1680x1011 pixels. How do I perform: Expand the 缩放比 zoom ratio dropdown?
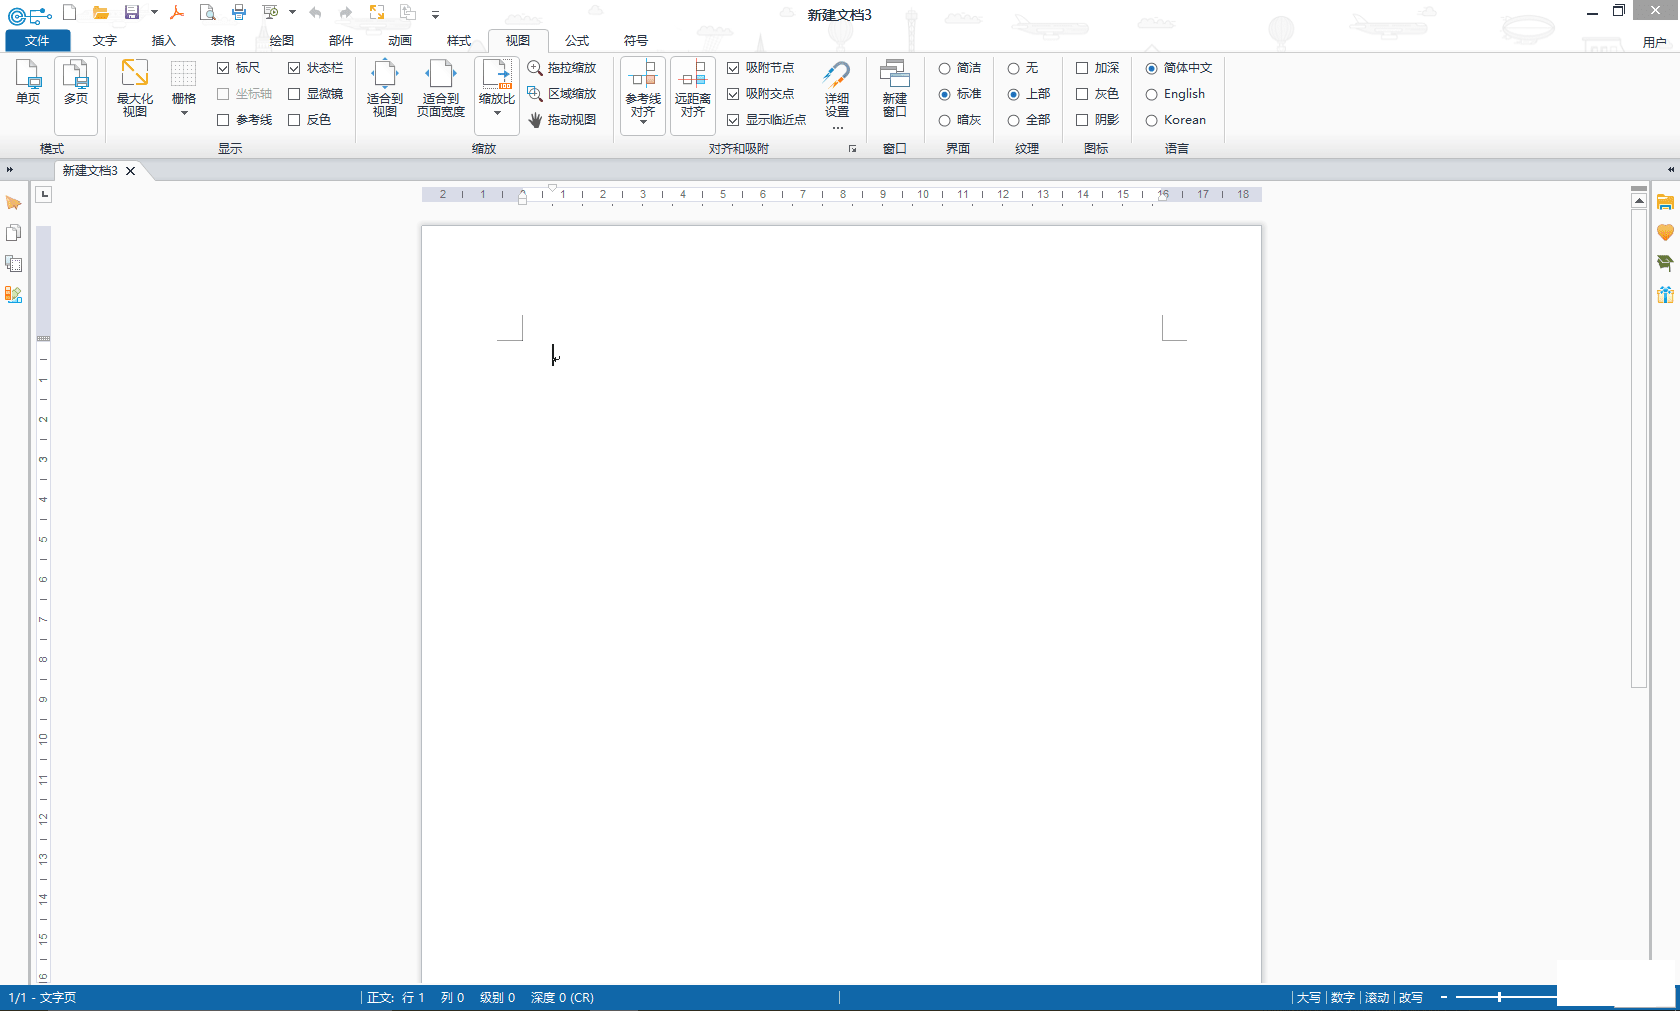click(x=497, y=114)
